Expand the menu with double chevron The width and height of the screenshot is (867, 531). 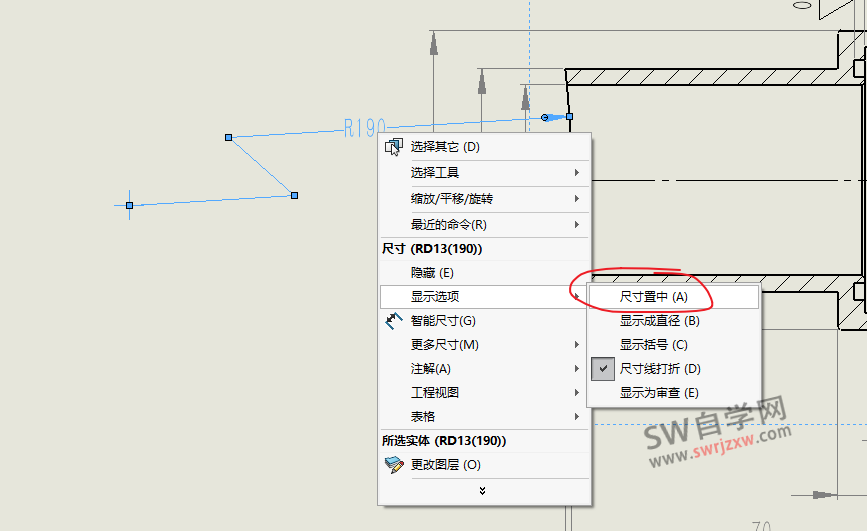[482, 491]
